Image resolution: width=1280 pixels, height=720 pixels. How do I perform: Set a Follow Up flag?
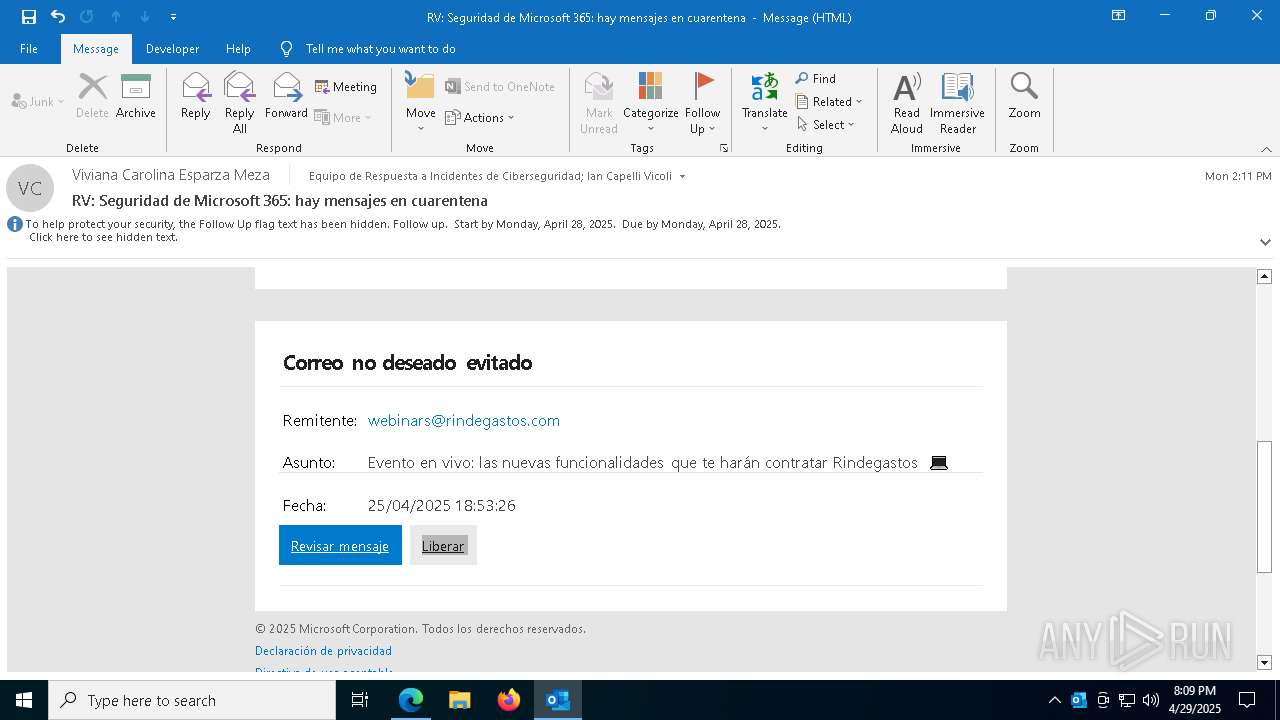pos(703,102)
